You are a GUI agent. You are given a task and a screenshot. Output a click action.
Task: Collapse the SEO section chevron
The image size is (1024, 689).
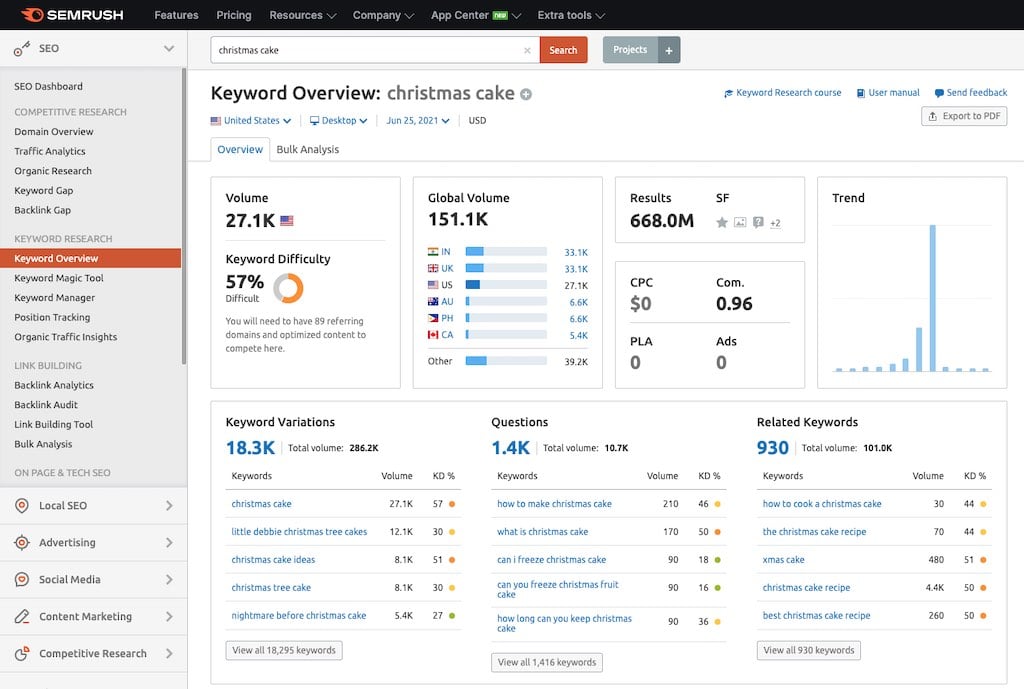169,48
